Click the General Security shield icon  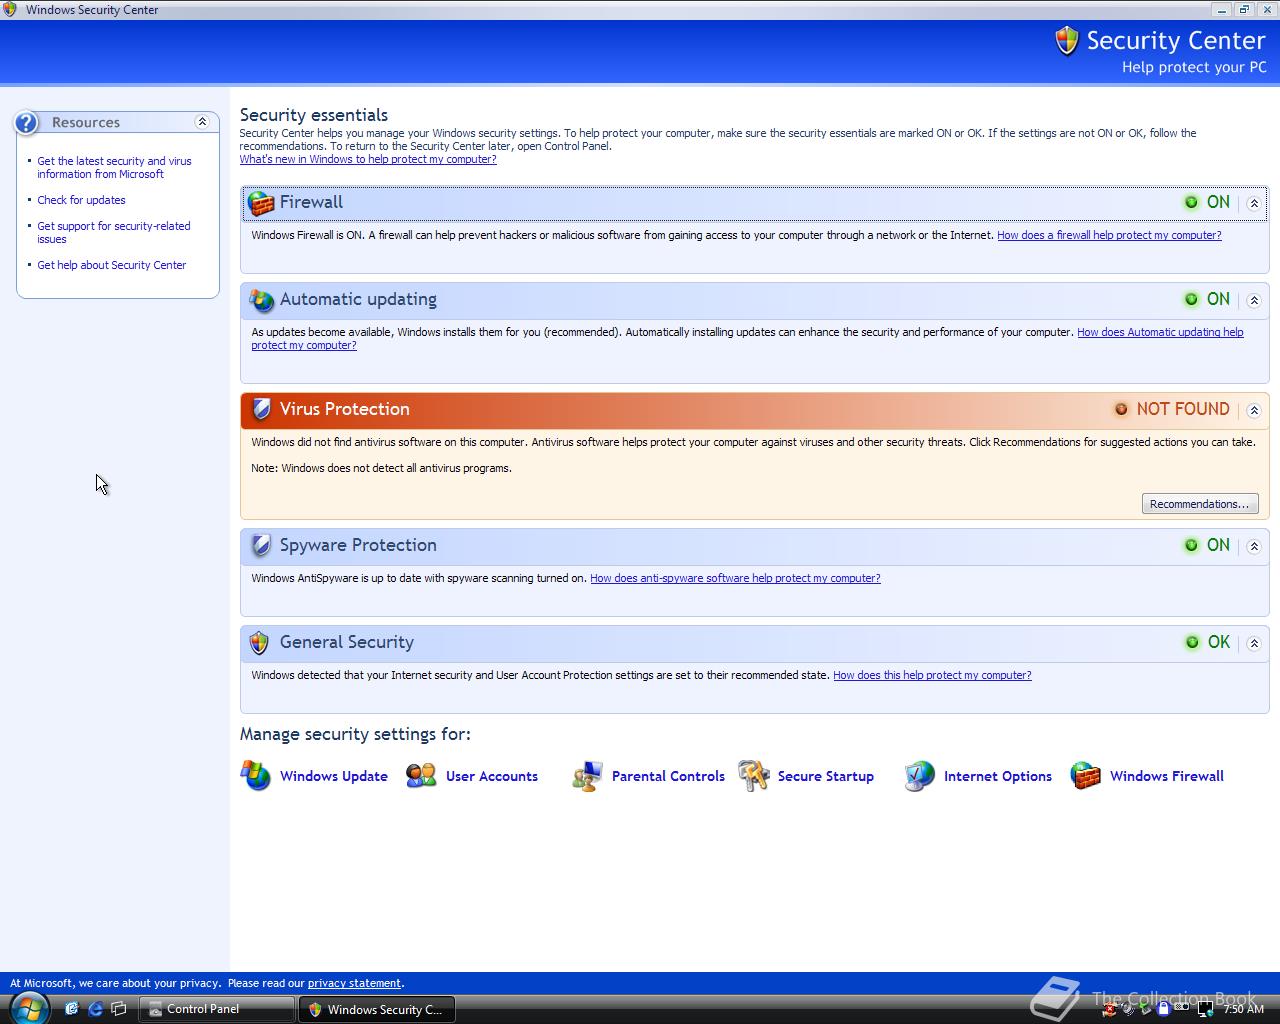[259, 642]
